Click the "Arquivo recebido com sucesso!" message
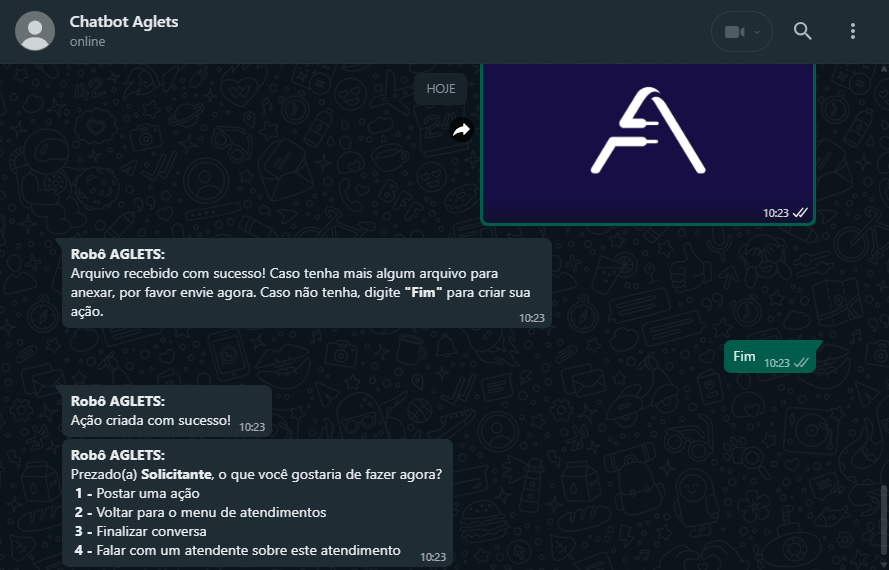The width and height of the screenshot is (889, 570). pos(307,283)
